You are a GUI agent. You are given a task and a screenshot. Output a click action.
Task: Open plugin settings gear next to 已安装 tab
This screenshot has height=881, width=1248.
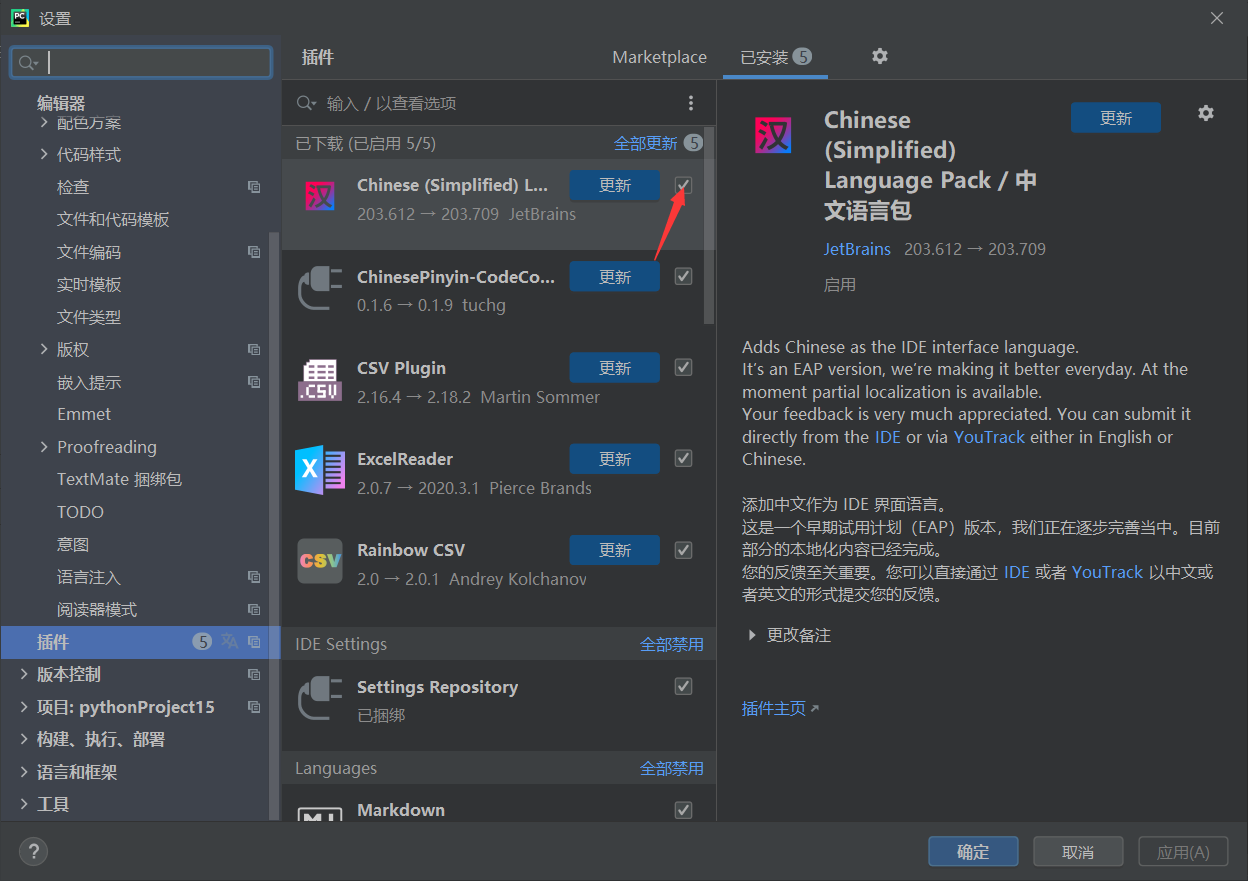point(880,56)
